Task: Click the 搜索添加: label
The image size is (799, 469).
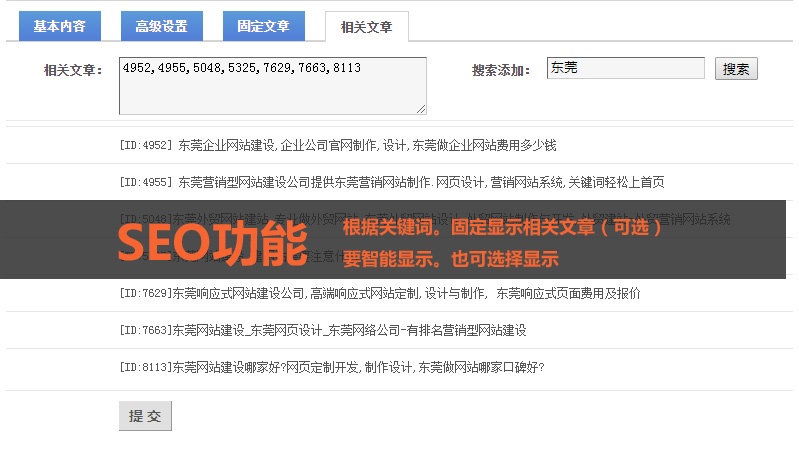Action: [501, 70]
